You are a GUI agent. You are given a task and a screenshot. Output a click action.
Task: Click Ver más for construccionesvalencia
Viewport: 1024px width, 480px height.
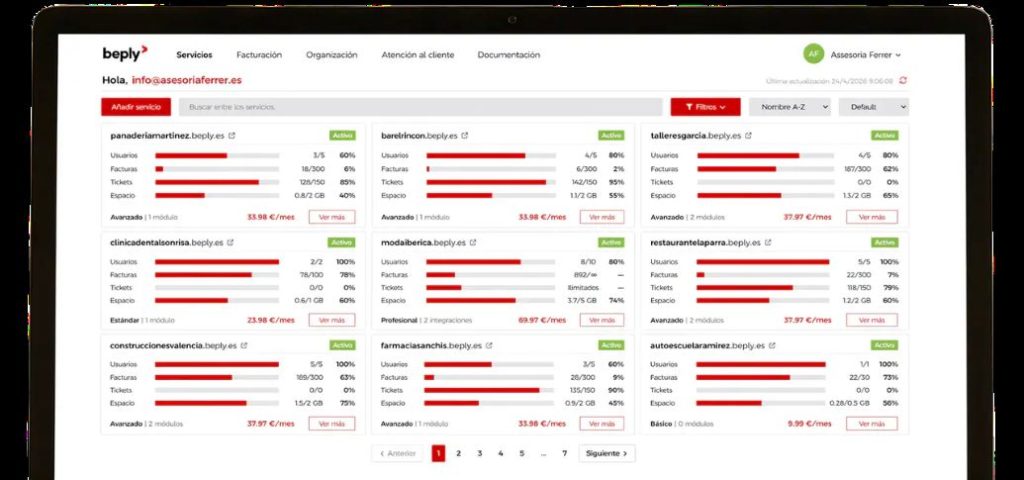332,424
